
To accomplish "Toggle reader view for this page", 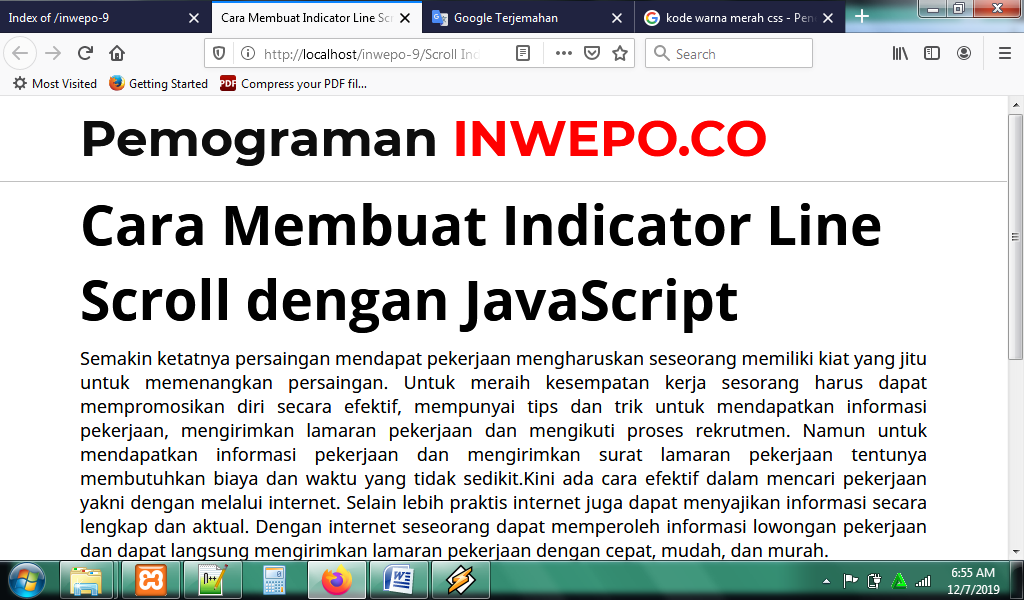I will point(522,54).
